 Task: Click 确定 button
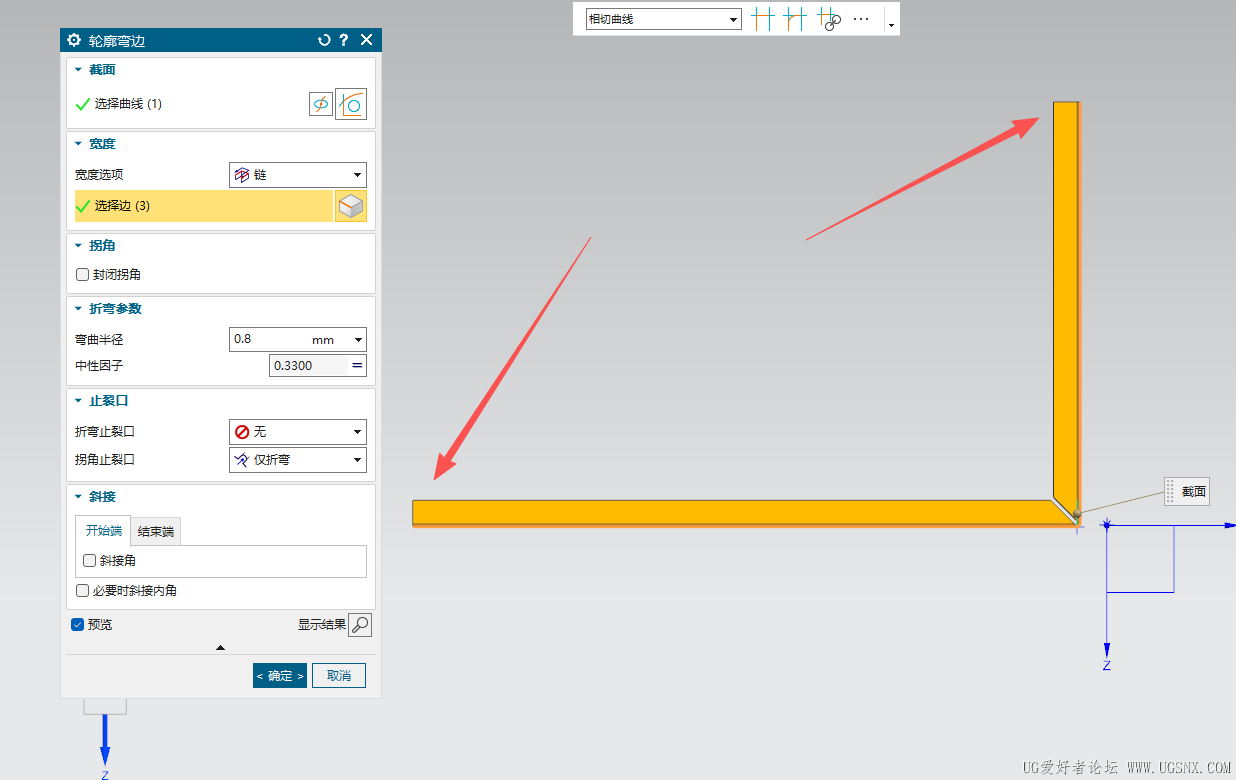point(280,676)
